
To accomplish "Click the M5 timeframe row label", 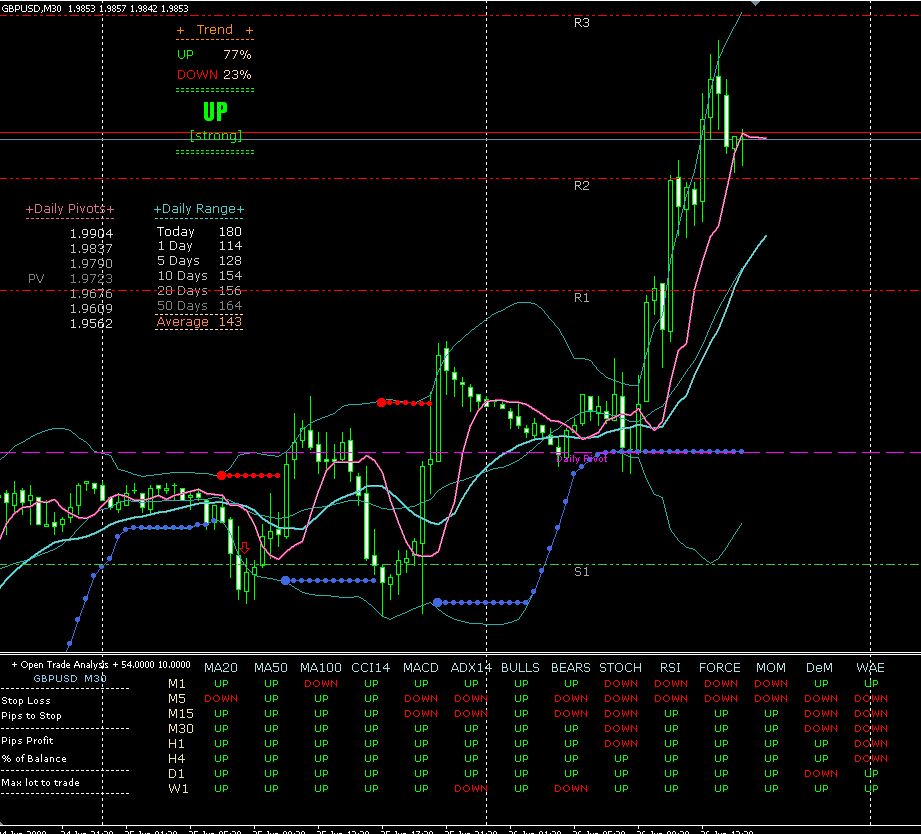I will tap(177, 699).
